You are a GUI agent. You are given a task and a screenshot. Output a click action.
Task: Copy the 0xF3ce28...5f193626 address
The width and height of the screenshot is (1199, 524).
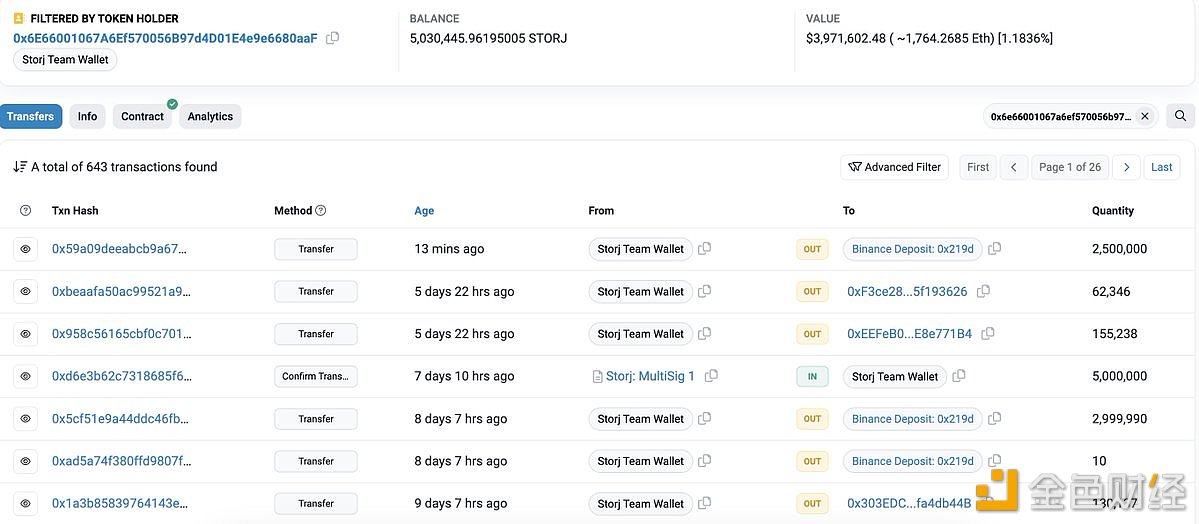pos(983,291)
